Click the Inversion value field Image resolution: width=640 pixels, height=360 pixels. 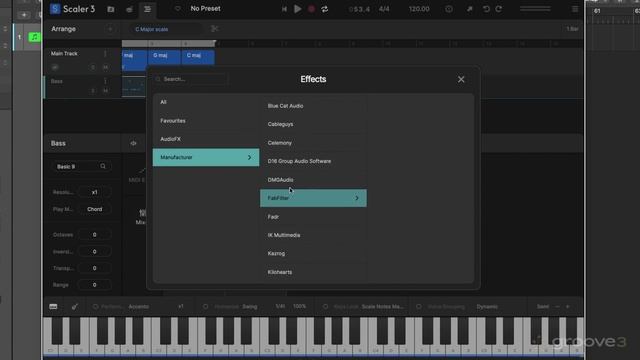(94, 252)
